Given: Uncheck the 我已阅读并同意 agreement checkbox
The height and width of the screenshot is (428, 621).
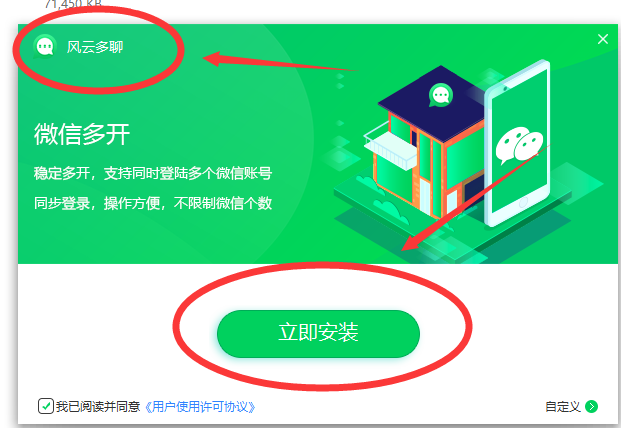Looking at the screenshot, I should coord(46,406).
